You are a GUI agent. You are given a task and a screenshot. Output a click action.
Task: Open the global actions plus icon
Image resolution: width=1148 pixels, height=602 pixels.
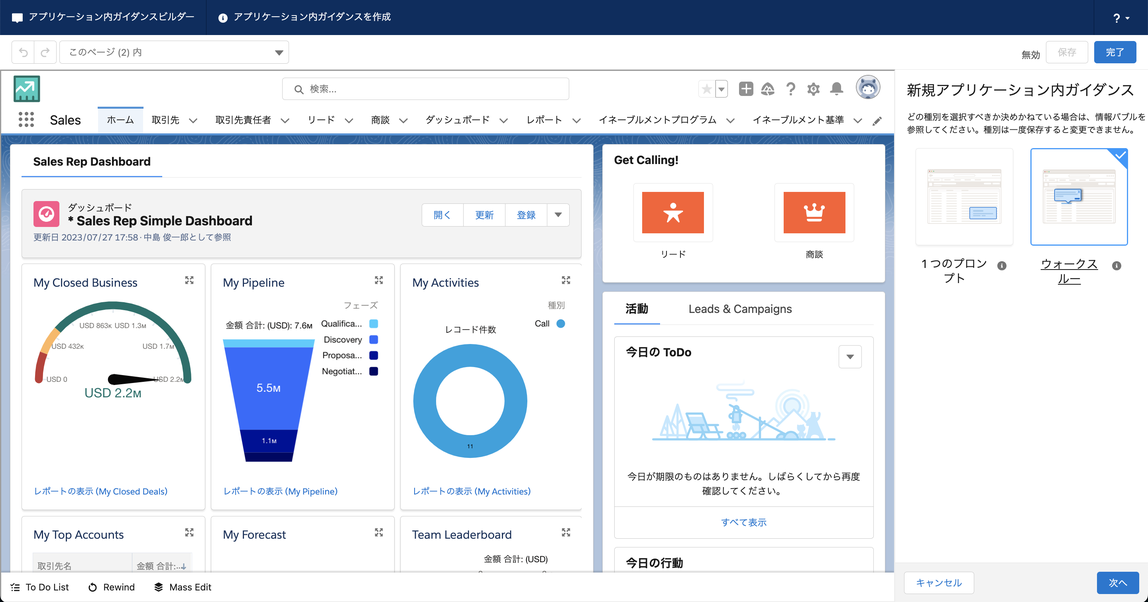click(746, 89)
